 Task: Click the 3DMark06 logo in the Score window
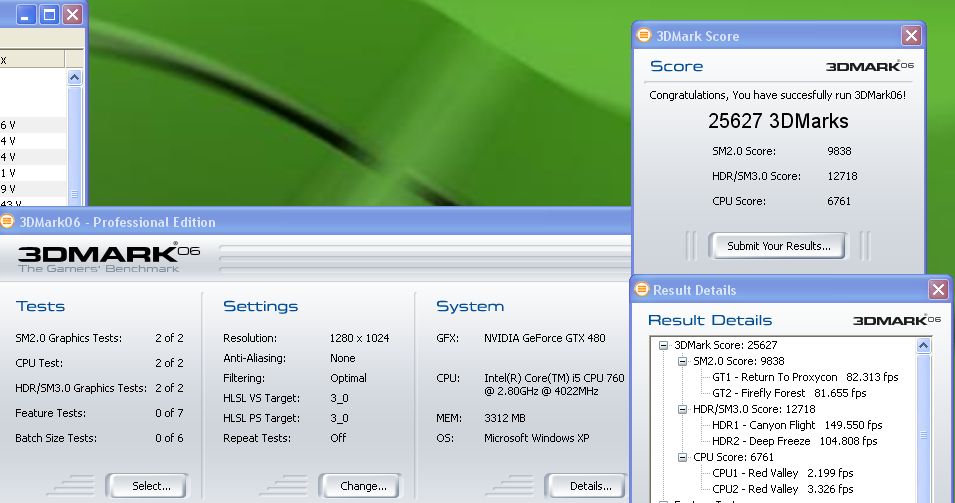(869, 66)
